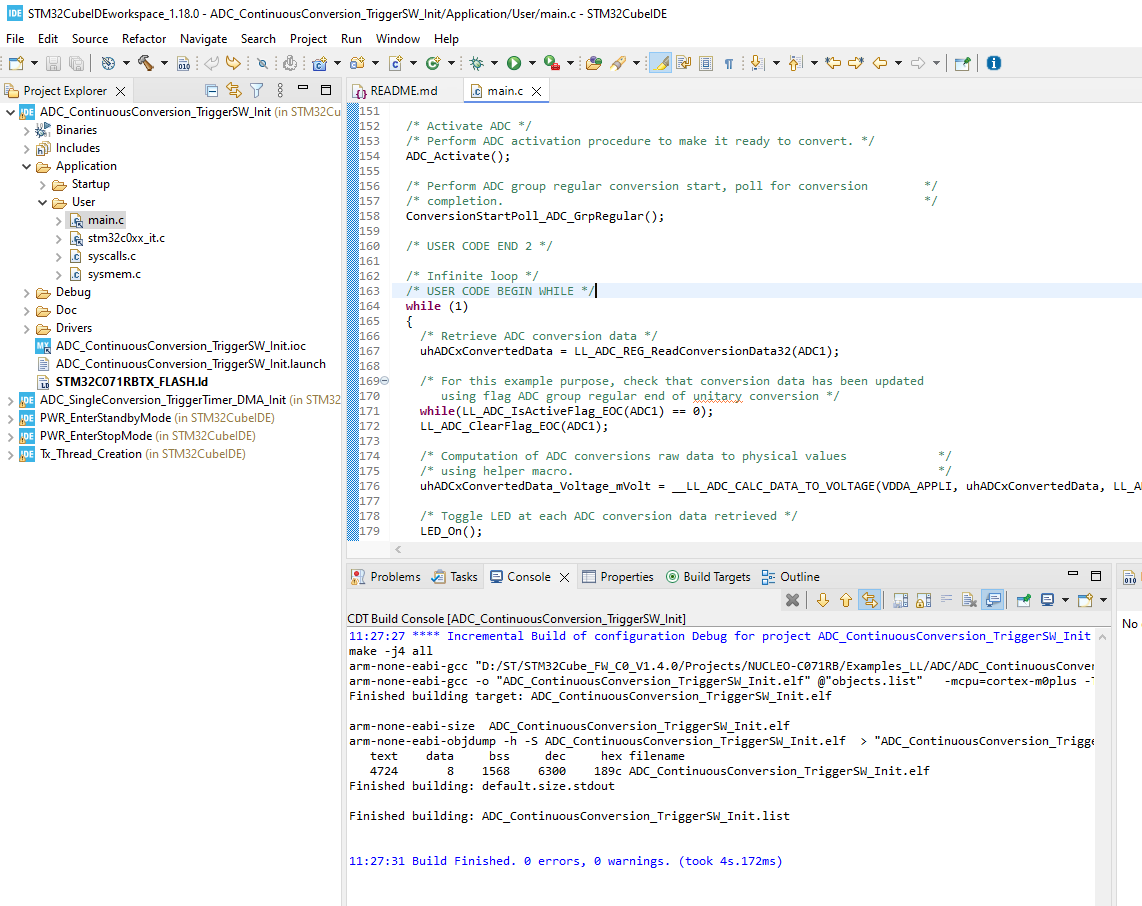This screenshot has height=906, width=1142.
Task: Click the blue Information Center icon
Action: click(993, 63)
